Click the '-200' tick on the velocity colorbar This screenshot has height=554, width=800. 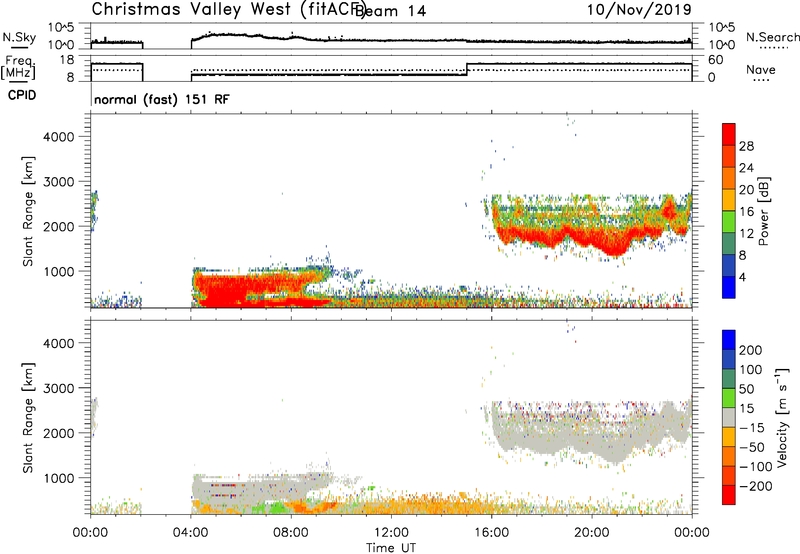pyautogui.click(x=756, y=486)
